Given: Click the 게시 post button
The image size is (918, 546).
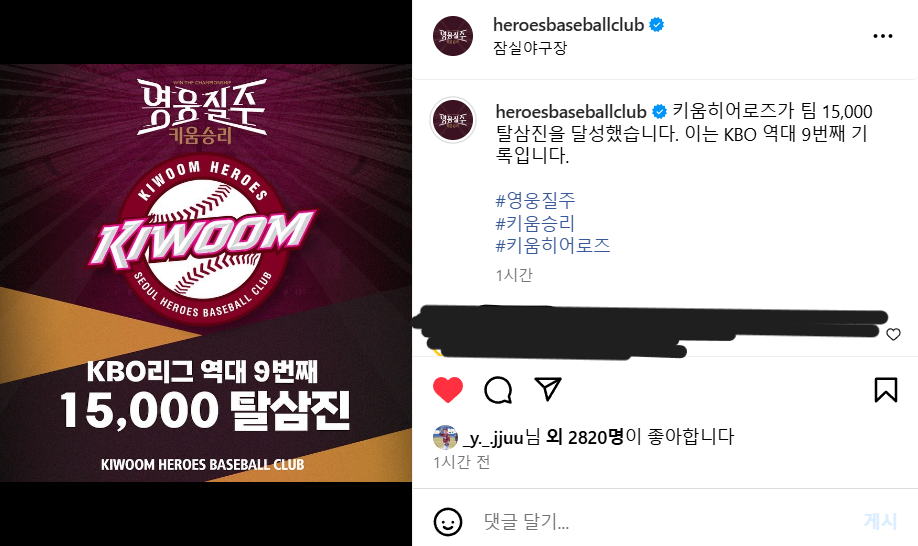Looking at the screenshot, I should click(880, 521).
